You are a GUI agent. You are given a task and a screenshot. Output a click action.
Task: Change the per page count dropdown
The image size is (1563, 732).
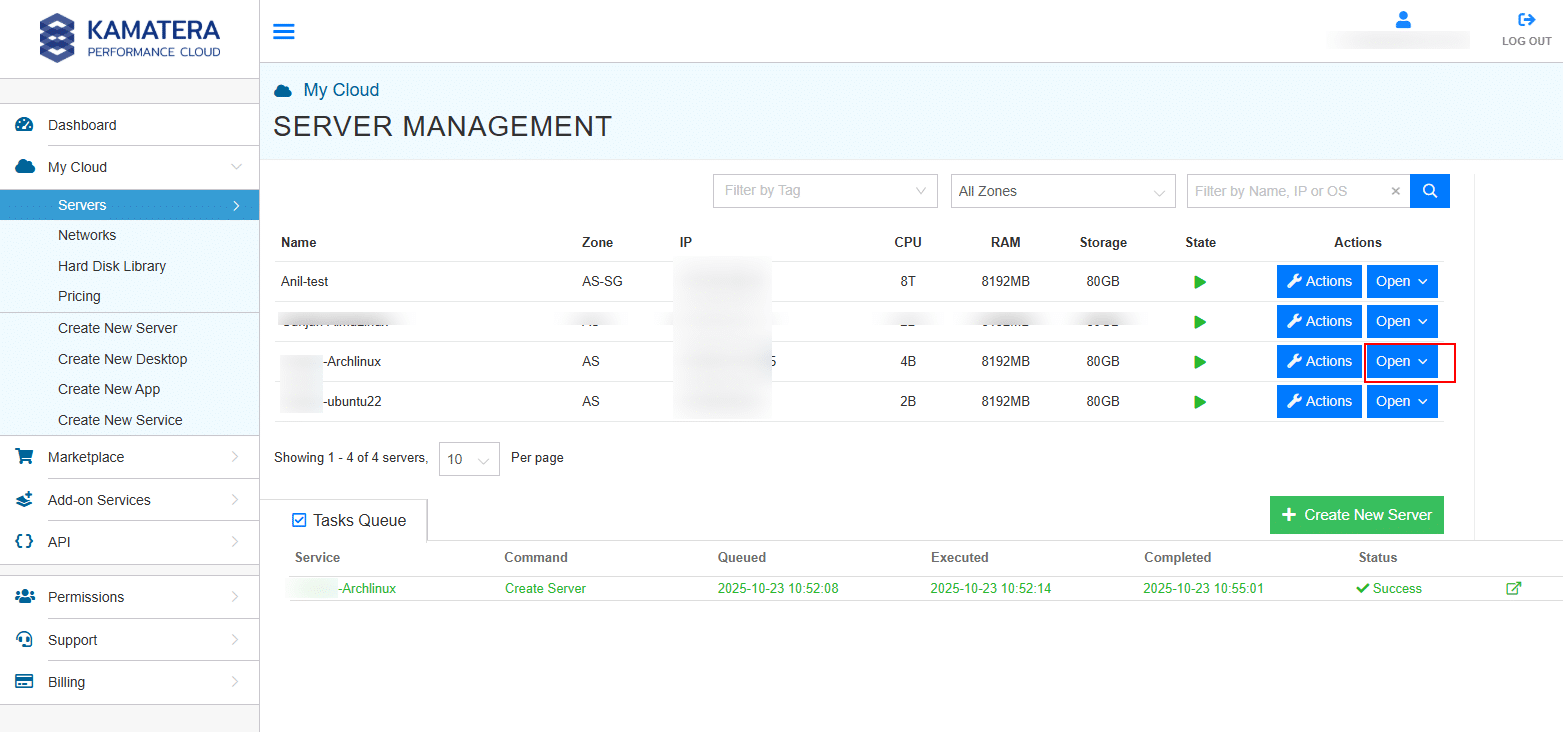click(x=469, y=459)
